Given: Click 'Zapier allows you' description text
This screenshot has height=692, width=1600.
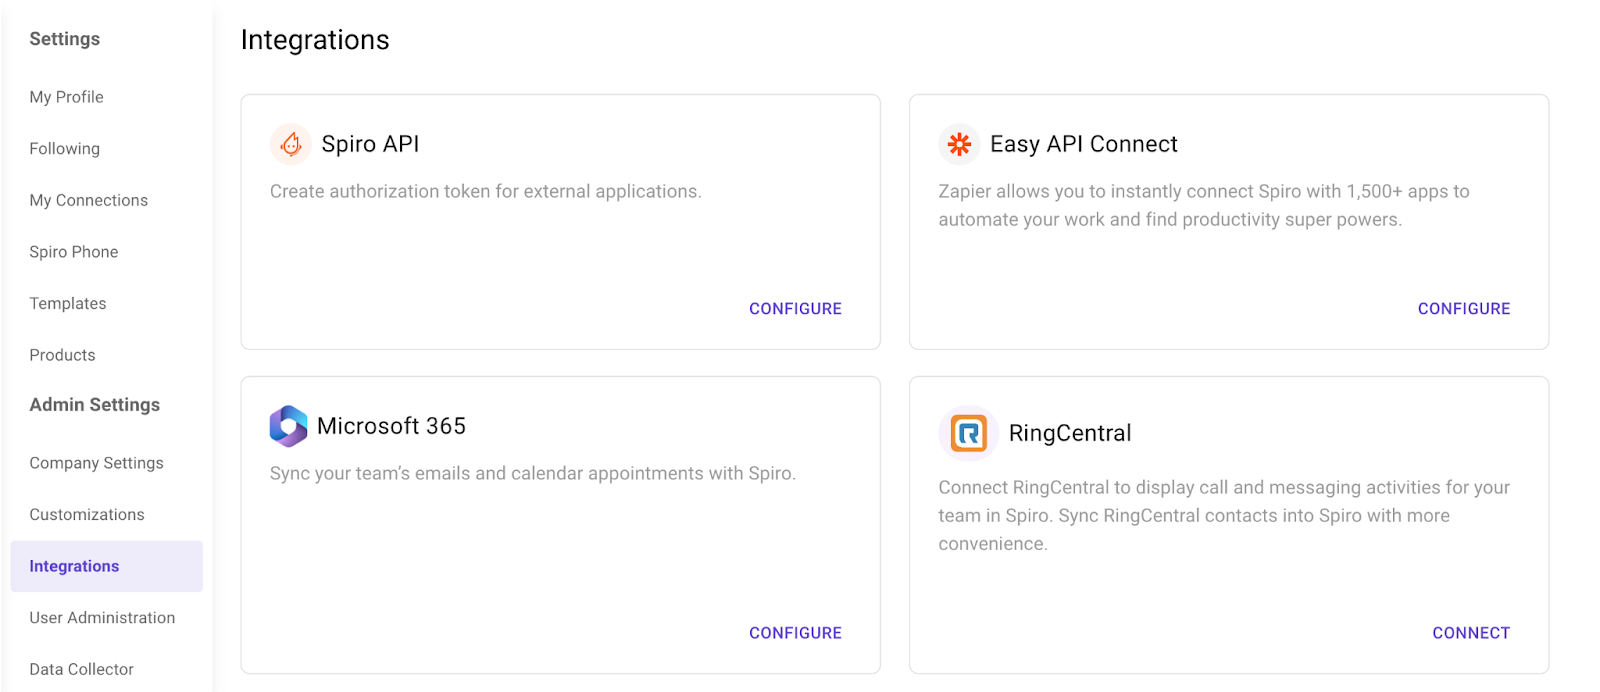Looking at the screenshot, I should 1204,205.
